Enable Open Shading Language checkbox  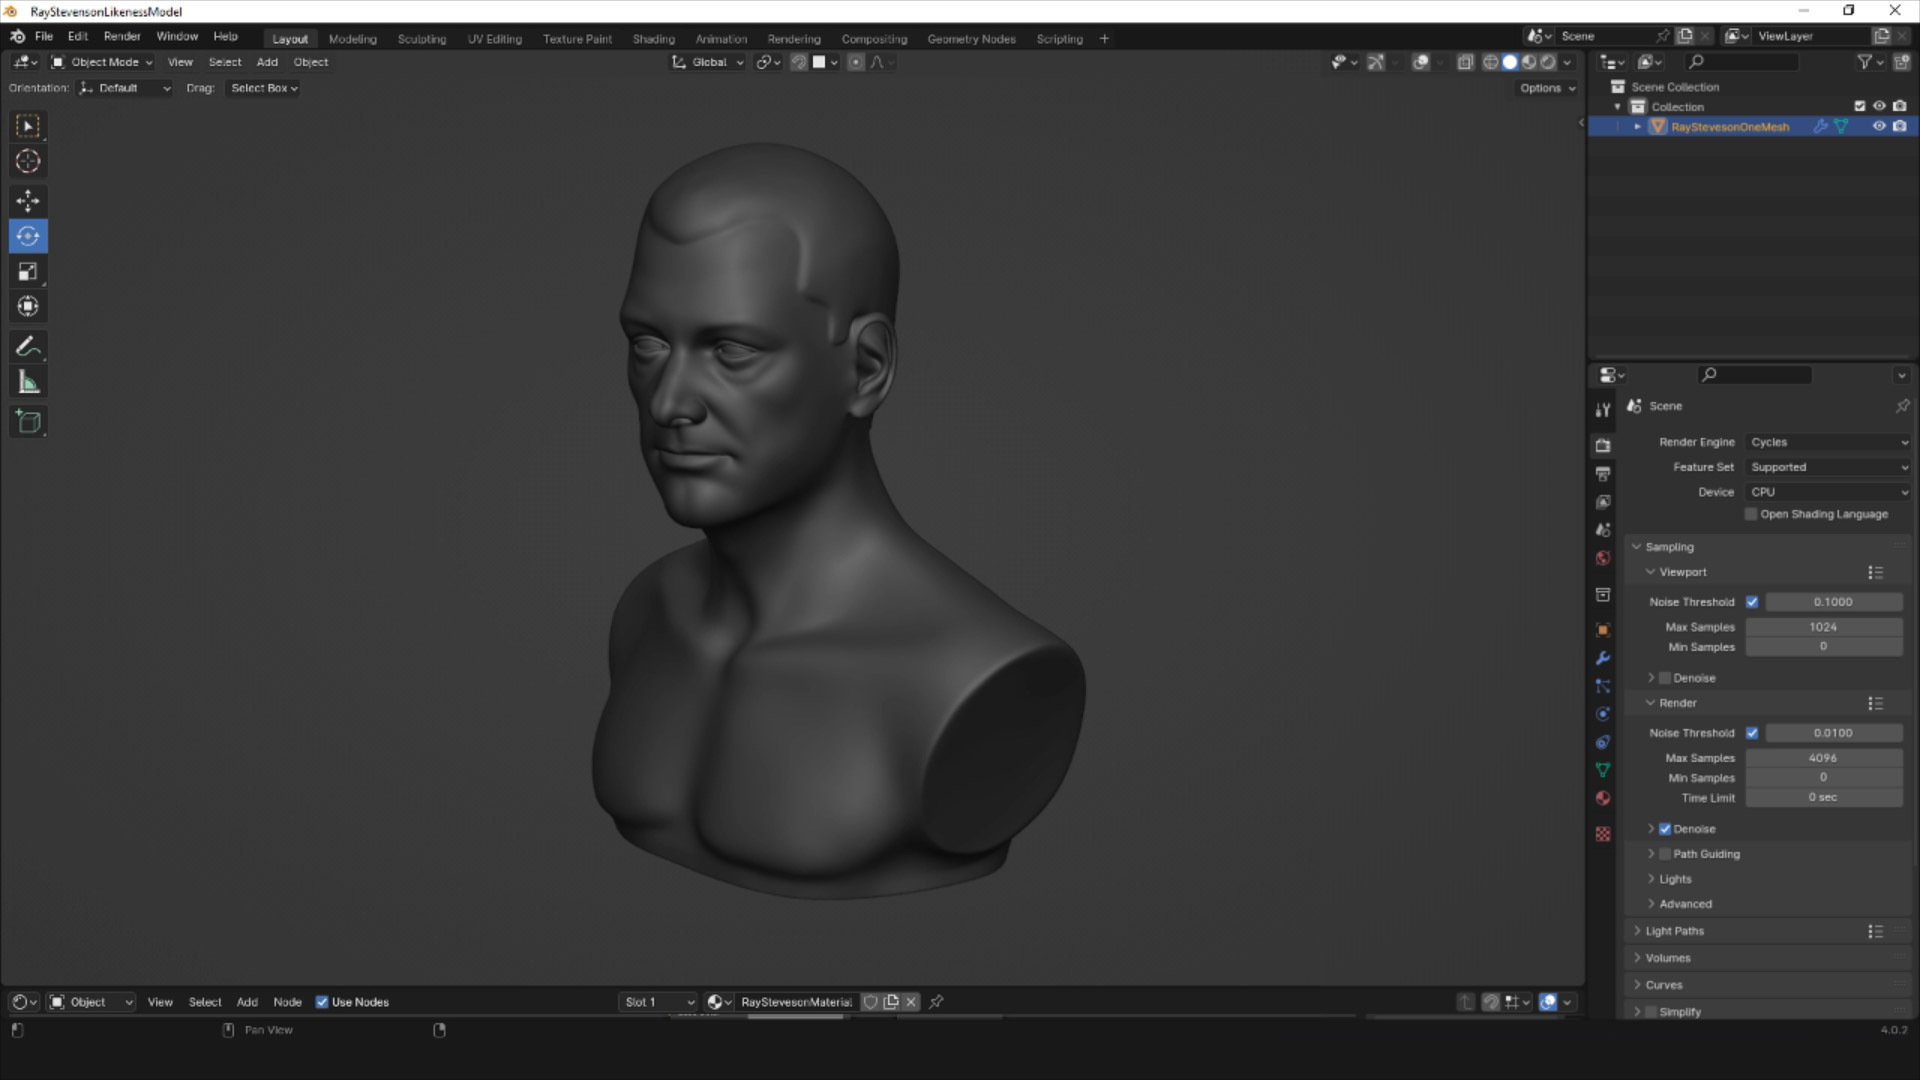point(1751,514)
